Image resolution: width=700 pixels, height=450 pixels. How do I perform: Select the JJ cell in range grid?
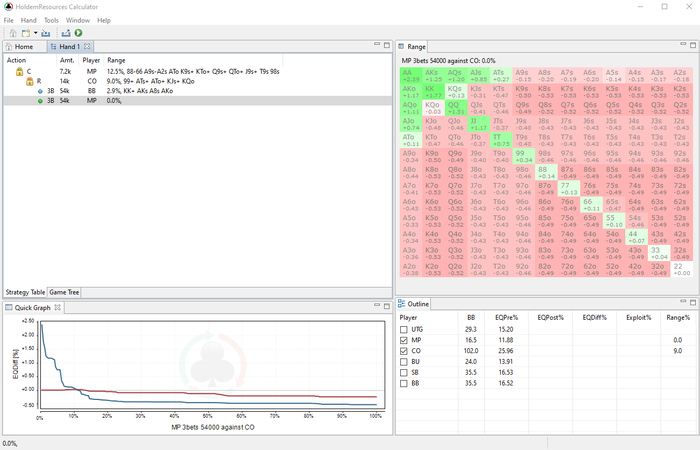(x=479, y=124)
